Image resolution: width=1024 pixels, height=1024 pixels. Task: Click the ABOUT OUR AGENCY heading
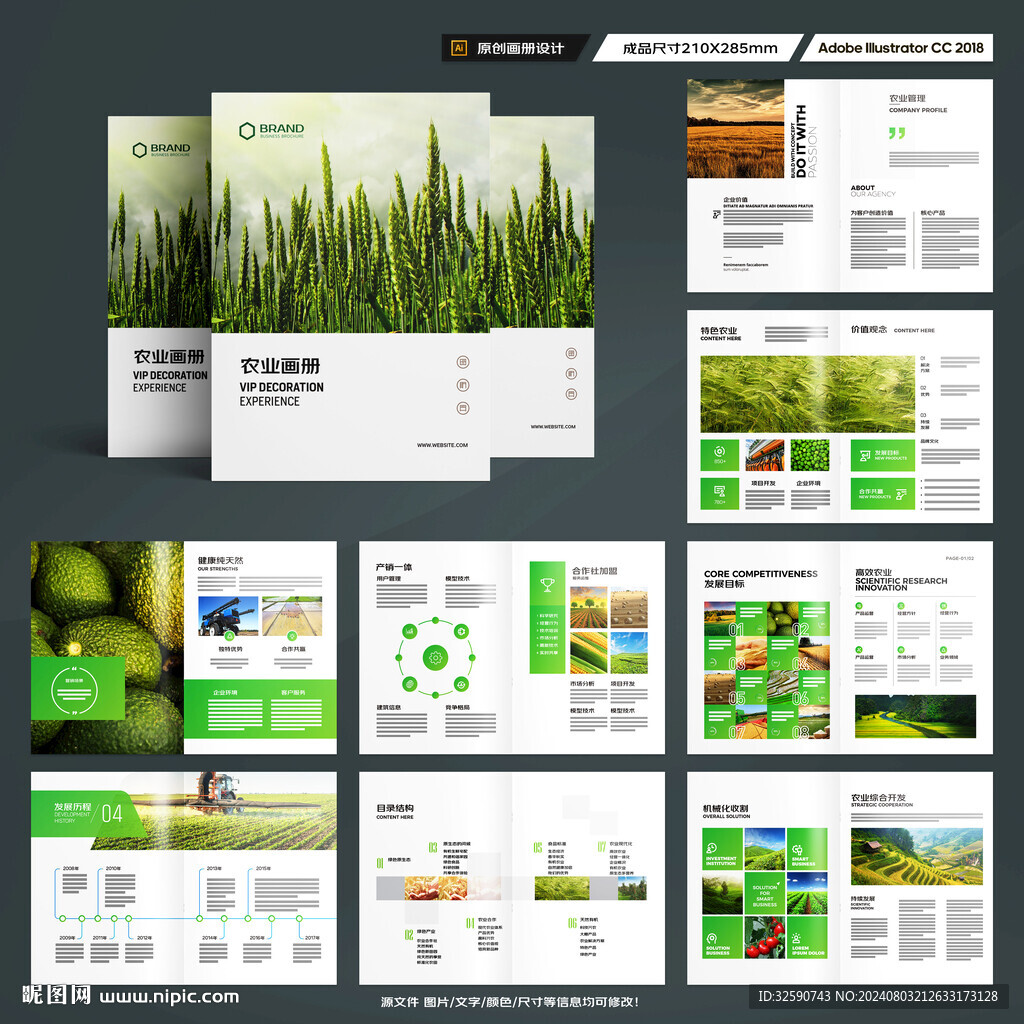pyautogui.click(x=872, y=191)
